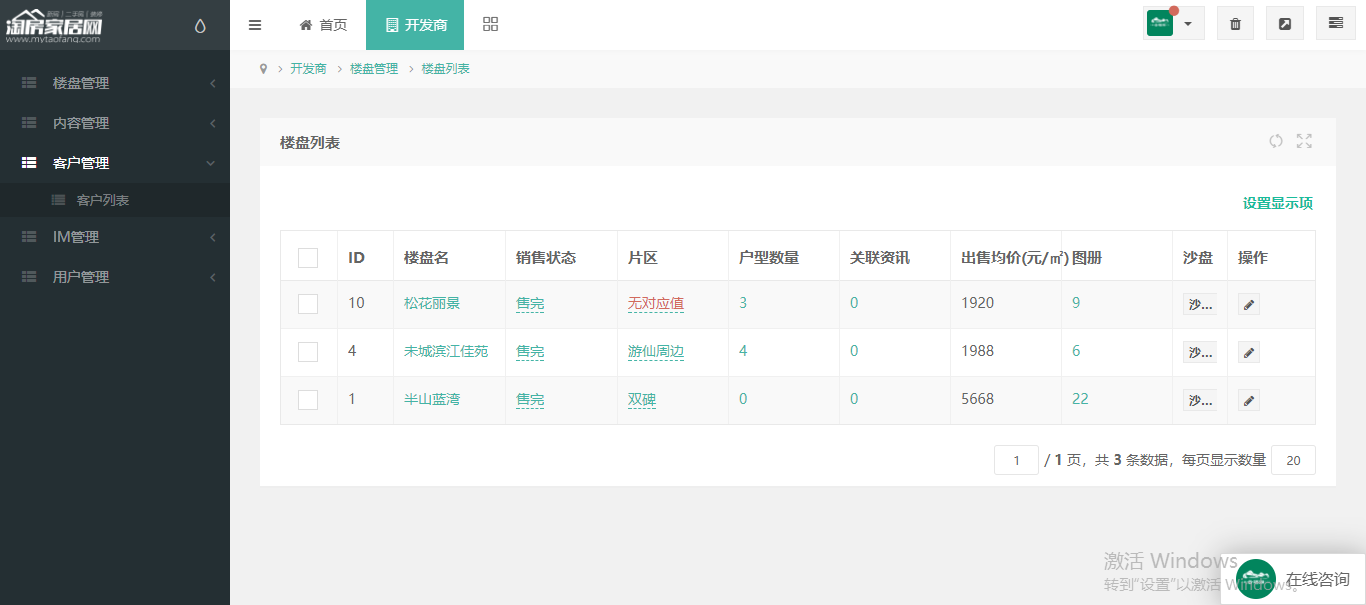Toggle the select-all checkbox in table header
This screenshot has width=1366, height=605.
(308, 258)
